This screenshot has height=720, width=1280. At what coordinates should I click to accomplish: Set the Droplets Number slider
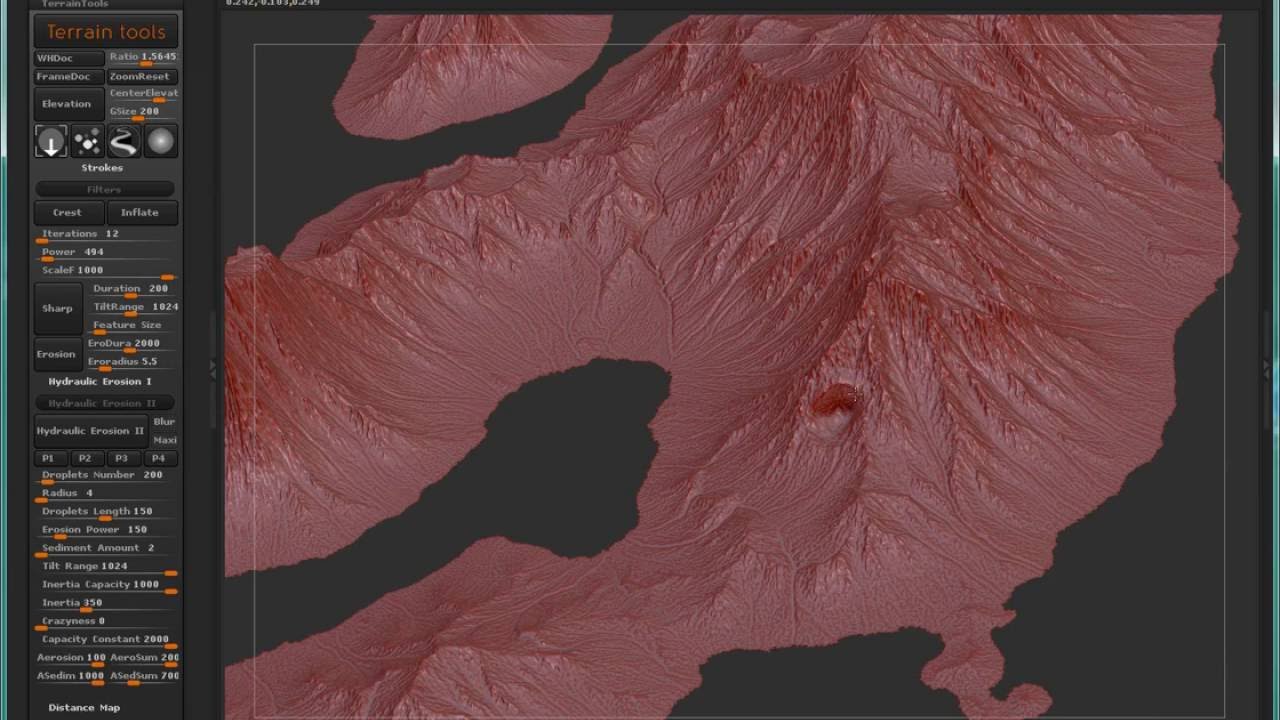click(106, 476)
